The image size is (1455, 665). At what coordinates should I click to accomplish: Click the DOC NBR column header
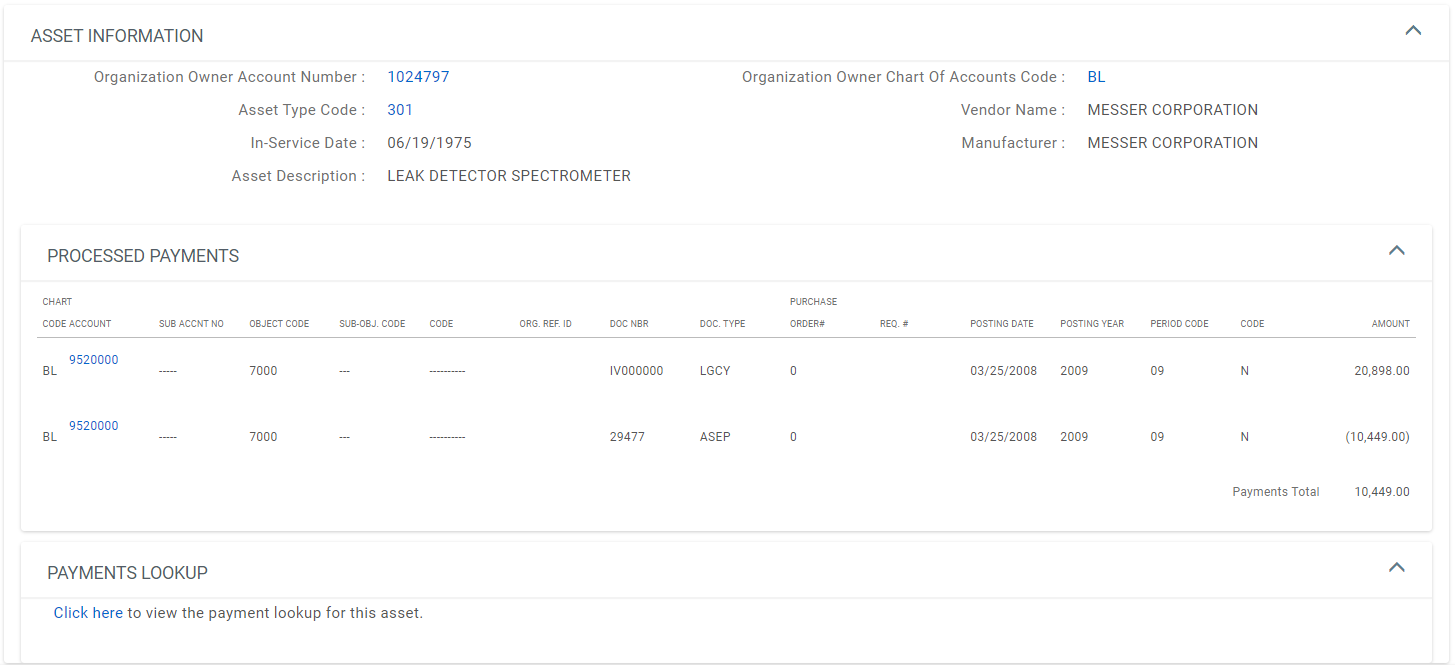point(629,324)
